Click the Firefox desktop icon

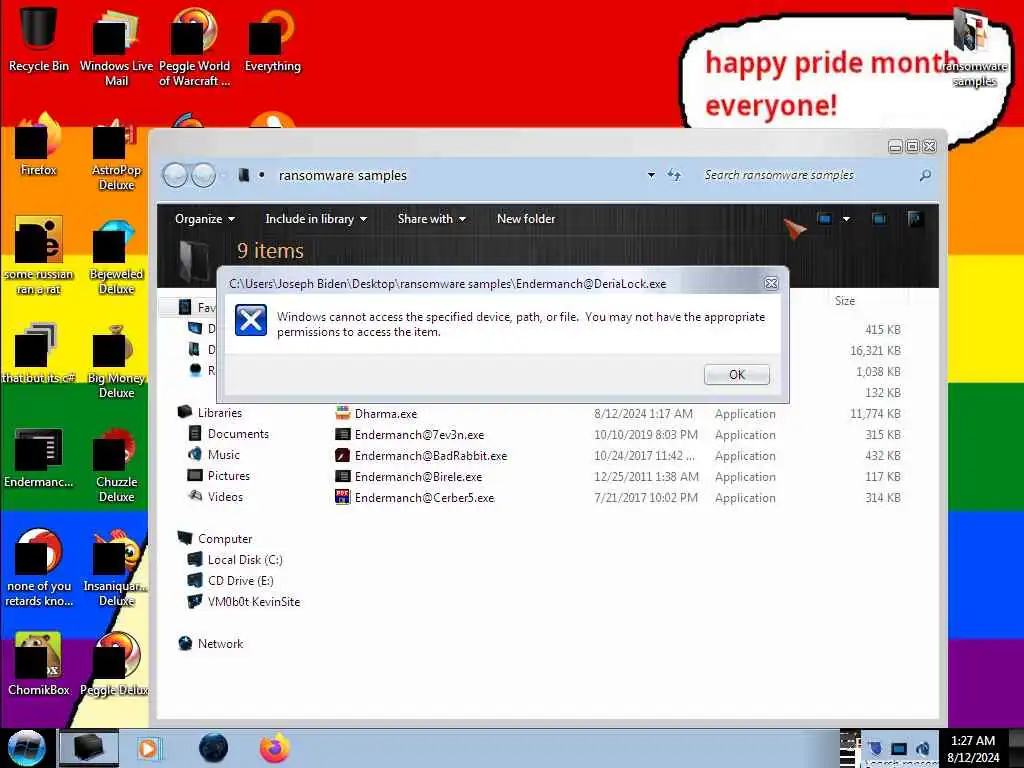pos(39,145)
